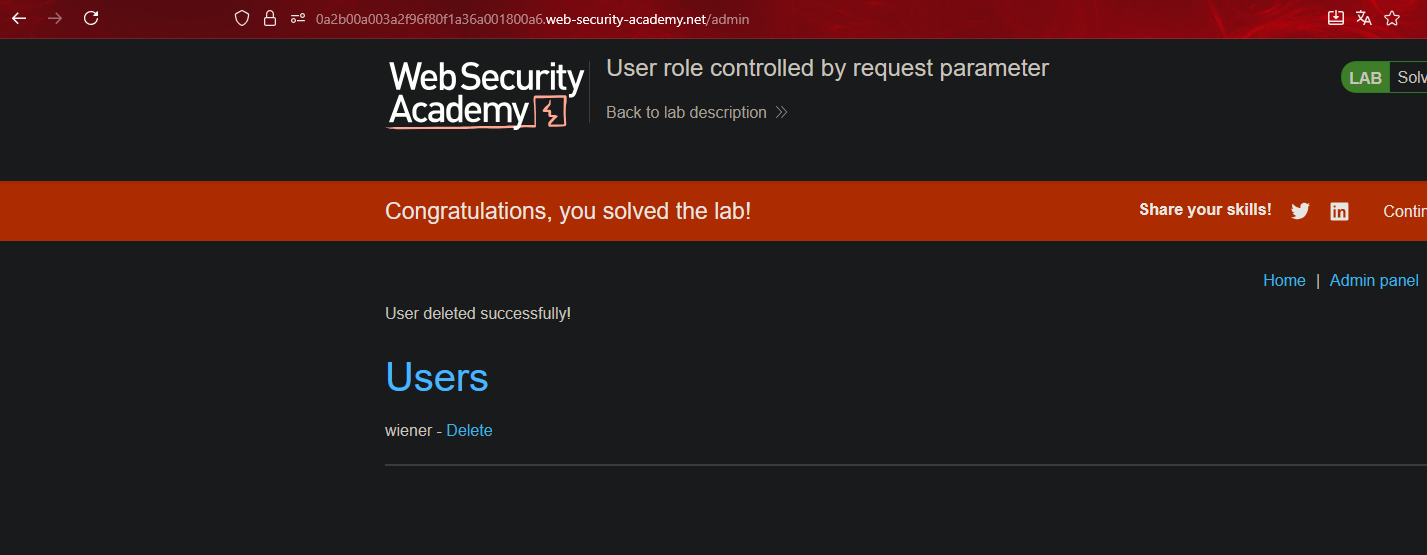This screenshot has height=555, width=1427.
Task: Open the Back to lab description link
Action: click(686, 112)
